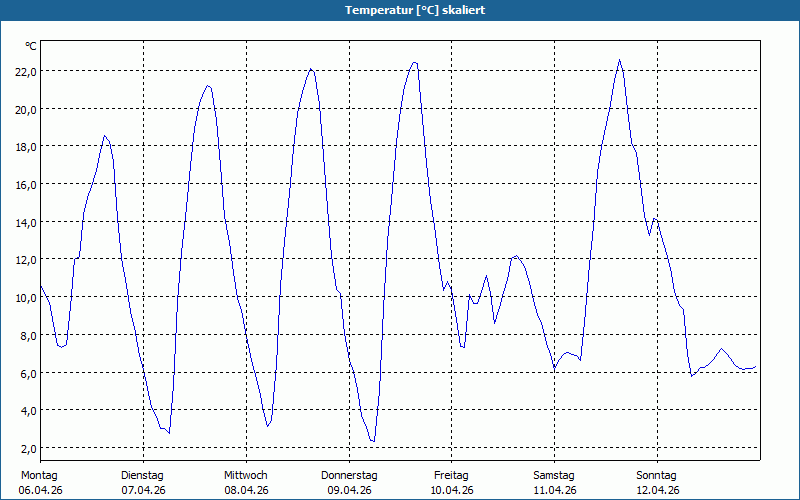Select the Montag 06.04.26 axis label
The image size is (800, 500).
(x=40, y=483)
